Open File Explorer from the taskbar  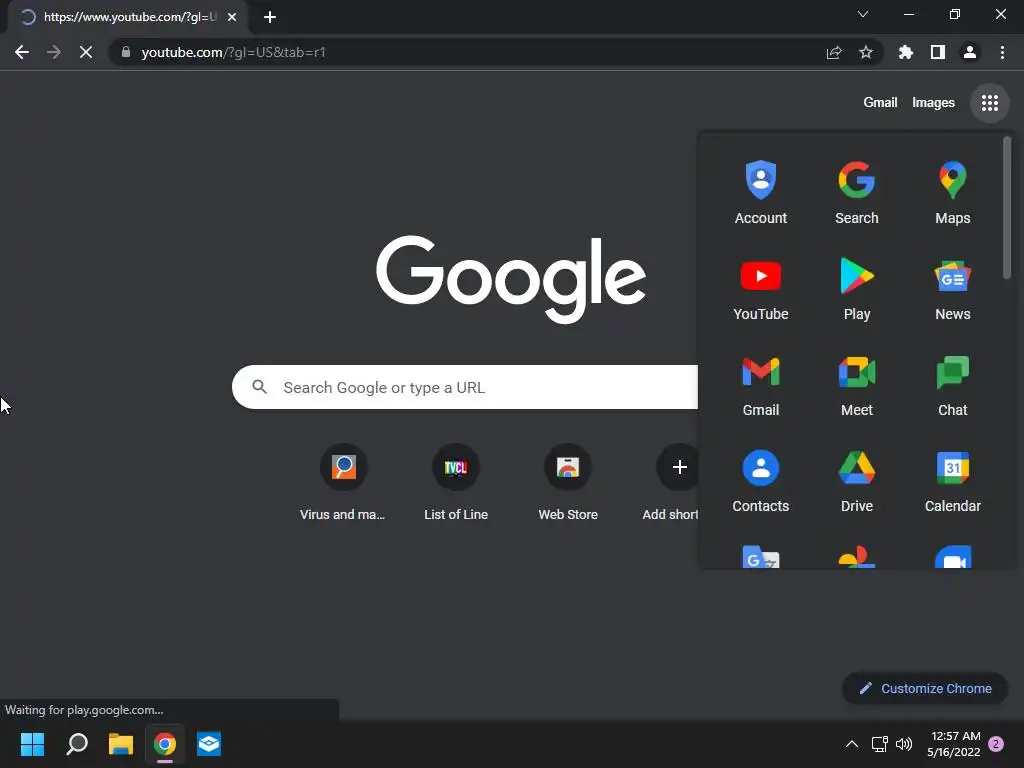pyautogui.click(x=121, y=744)
